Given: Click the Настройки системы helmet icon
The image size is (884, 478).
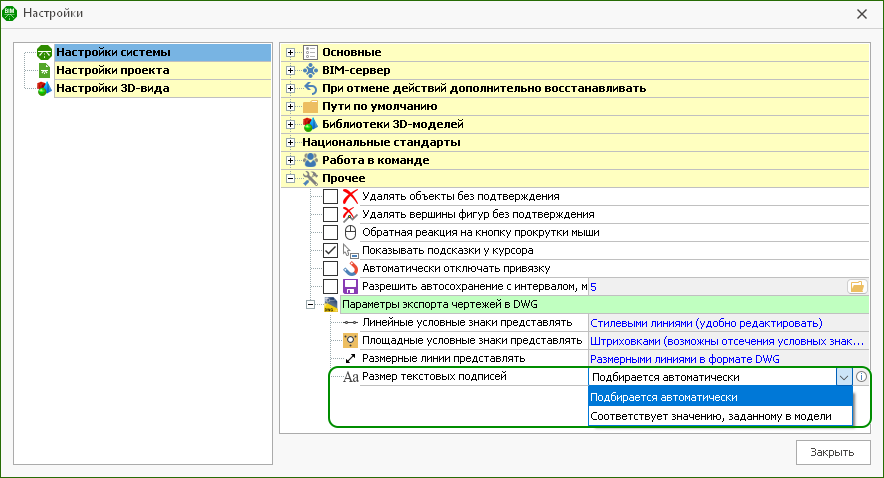Looking at the screenshot, I should click(x=44, y=52).
